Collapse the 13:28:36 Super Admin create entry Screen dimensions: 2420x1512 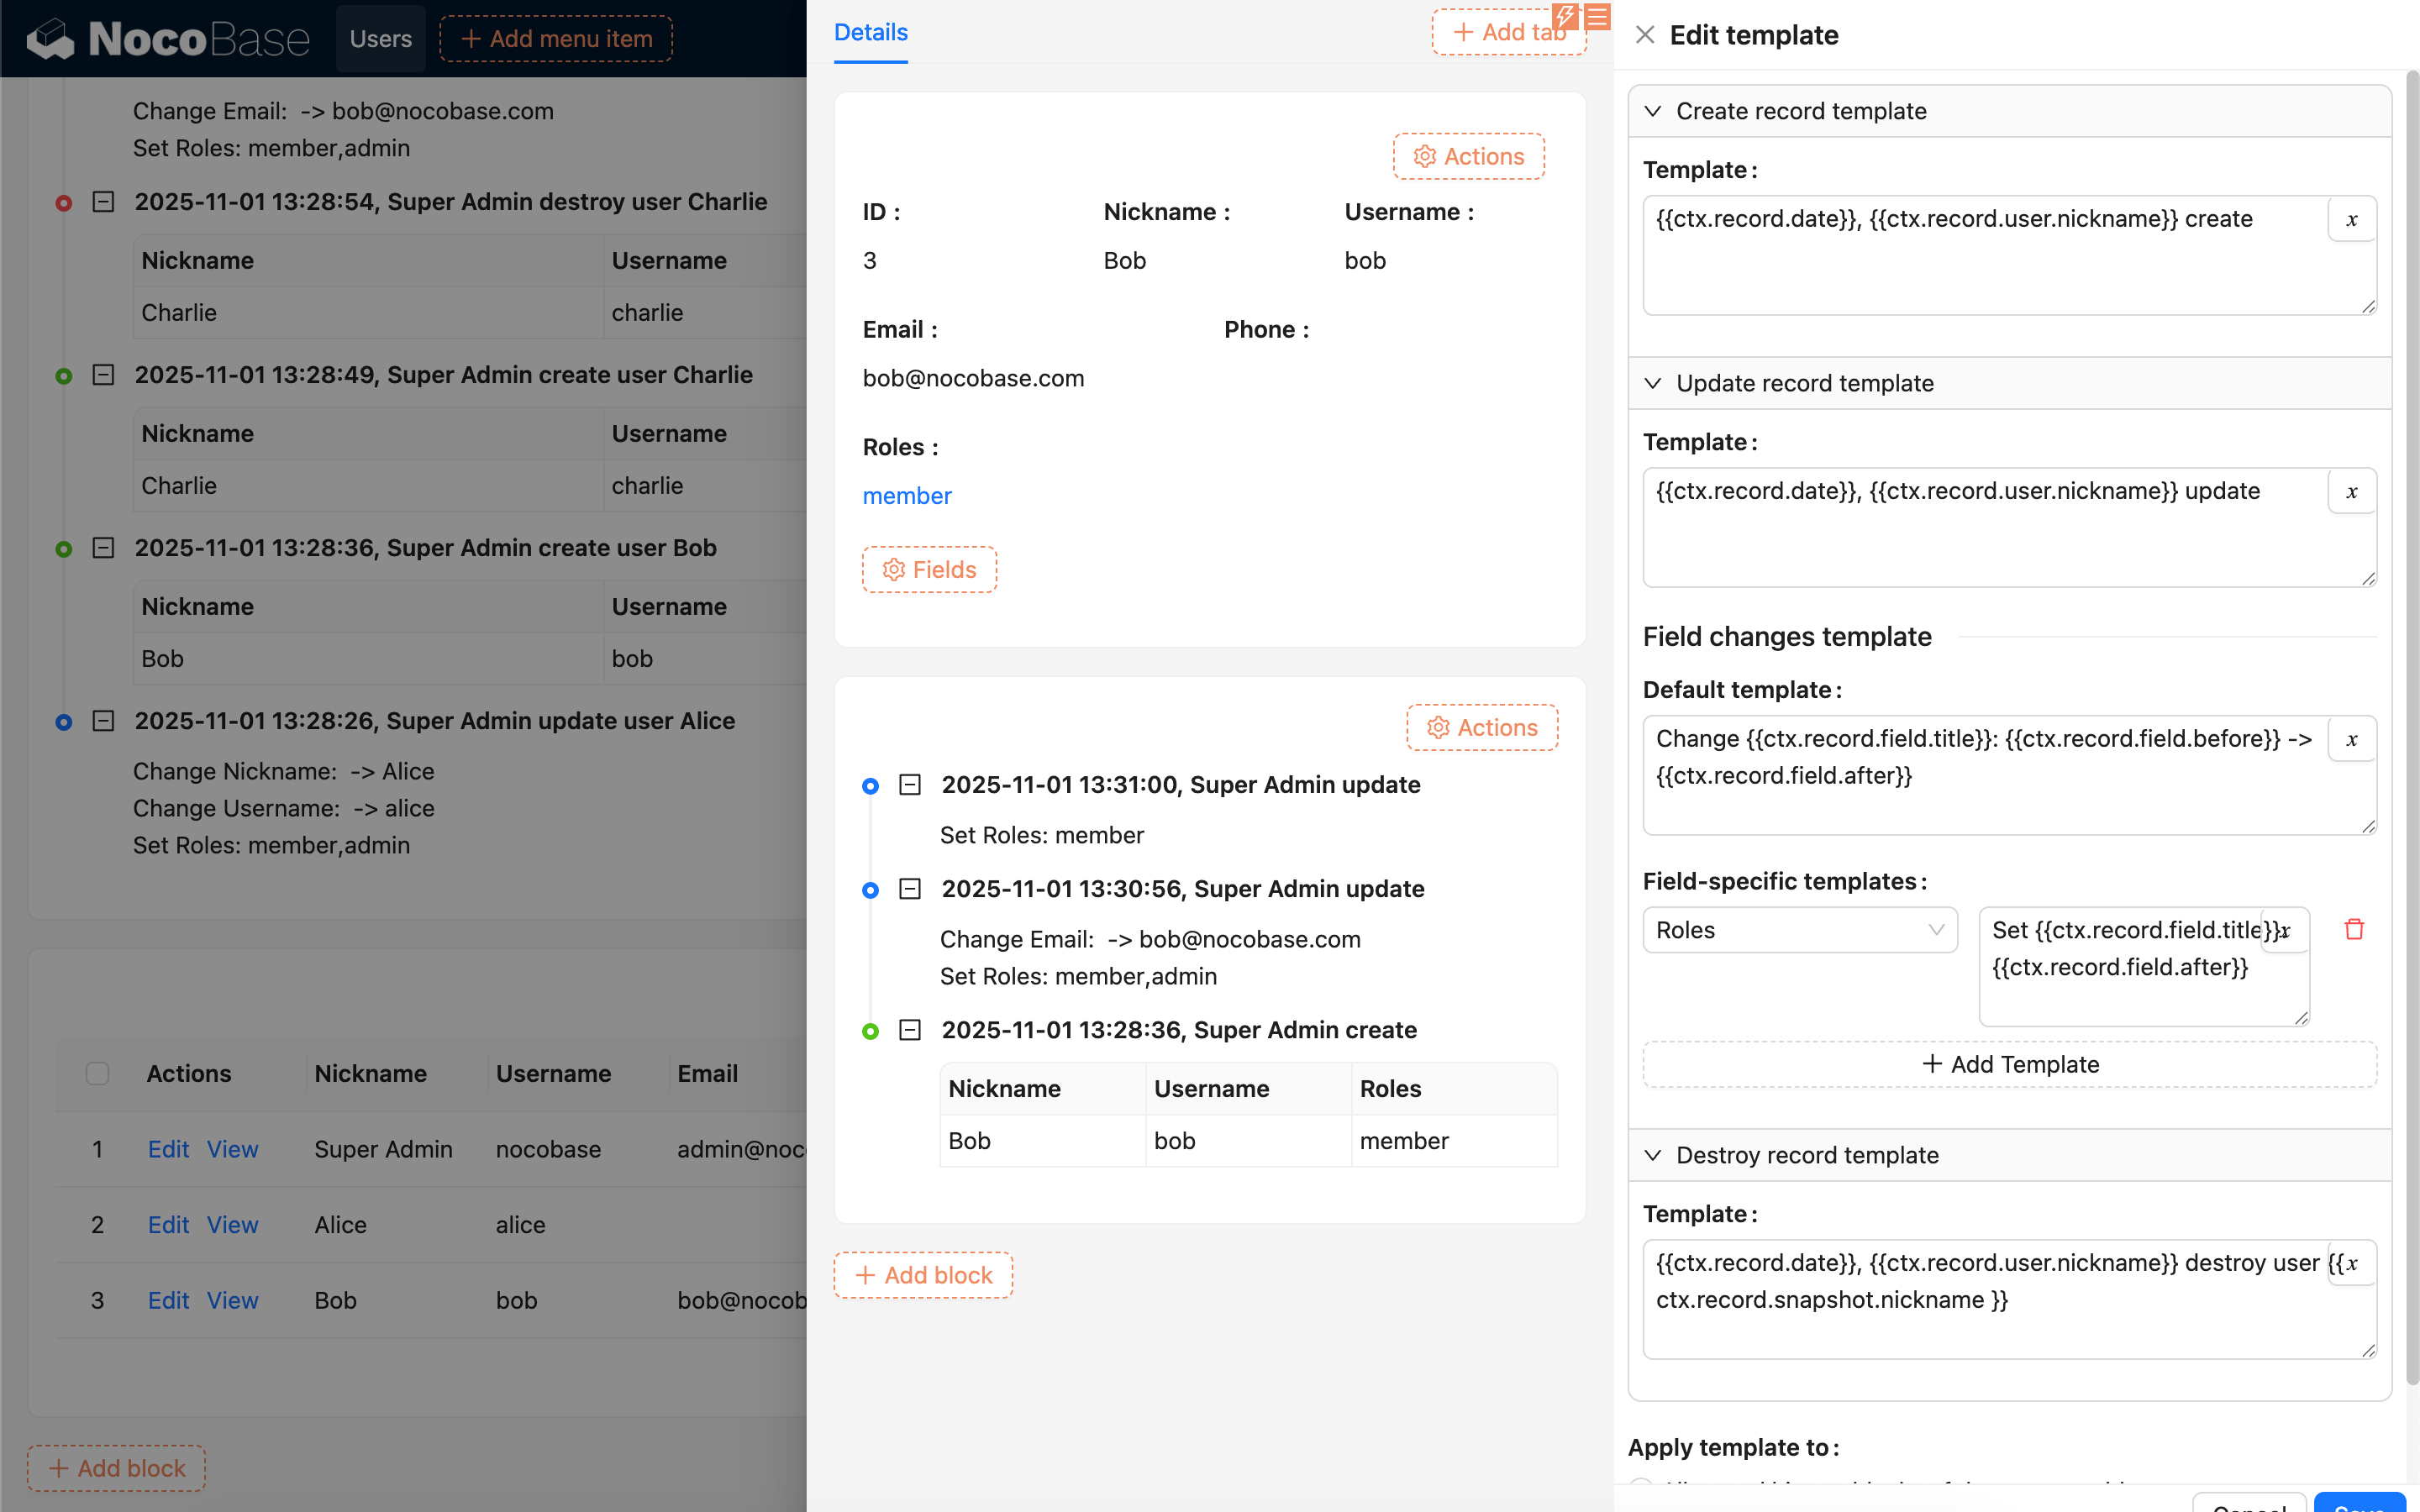(910, 1030)
